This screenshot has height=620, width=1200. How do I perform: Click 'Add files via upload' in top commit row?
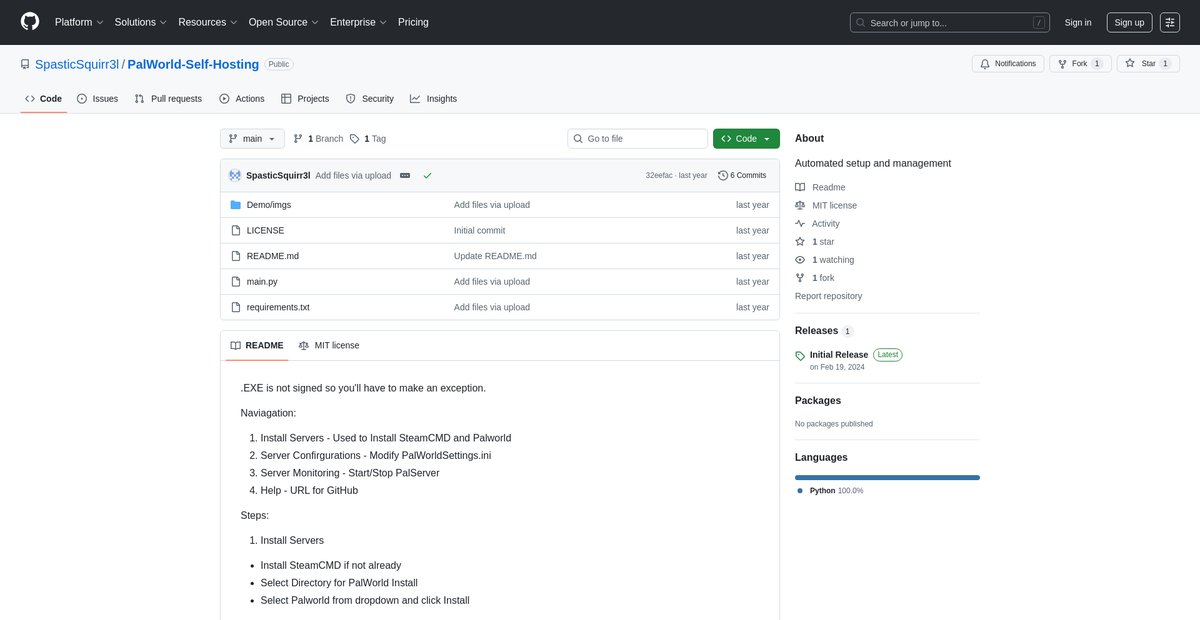[353, 175]
